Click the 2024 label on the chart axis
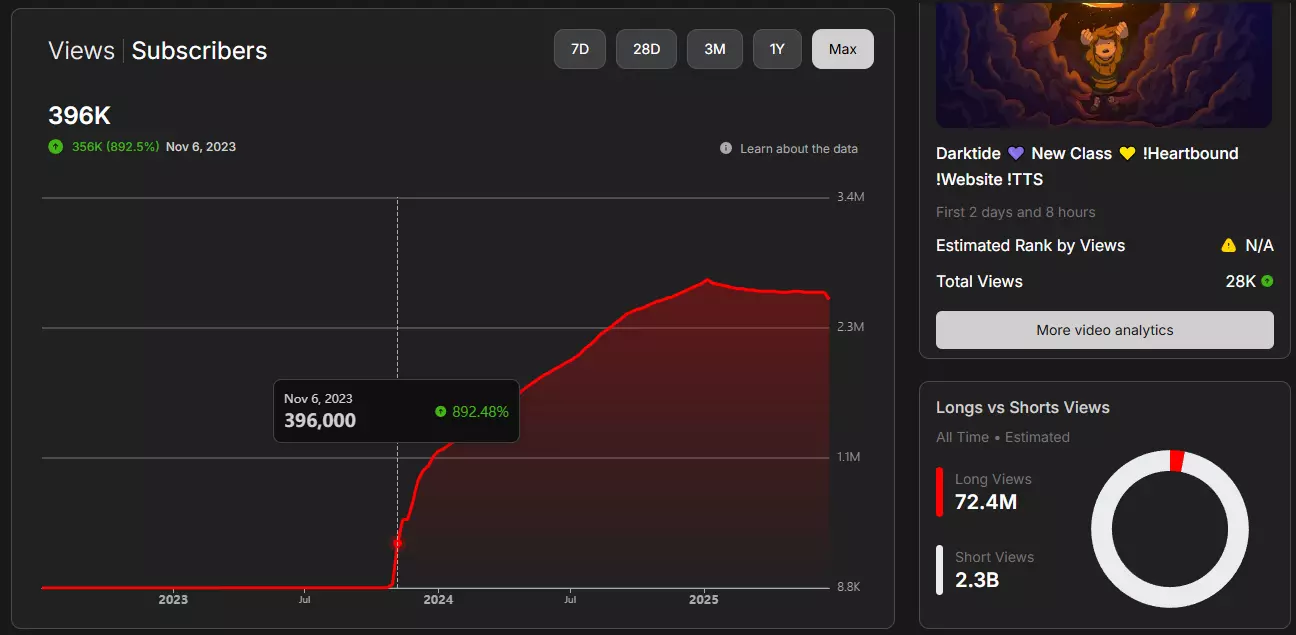Viewport: 1296px width, 635px height. point(438,600)
